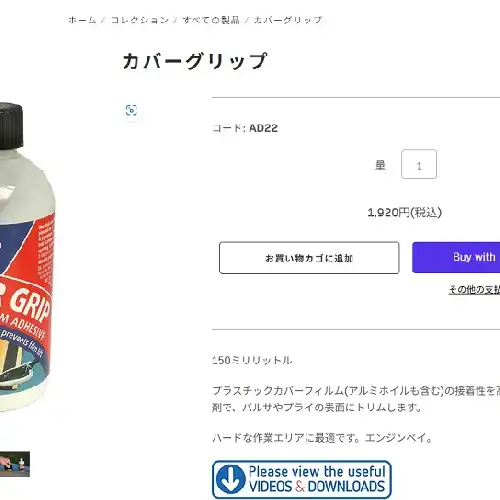Focus the 量 quantity input field

419,164
